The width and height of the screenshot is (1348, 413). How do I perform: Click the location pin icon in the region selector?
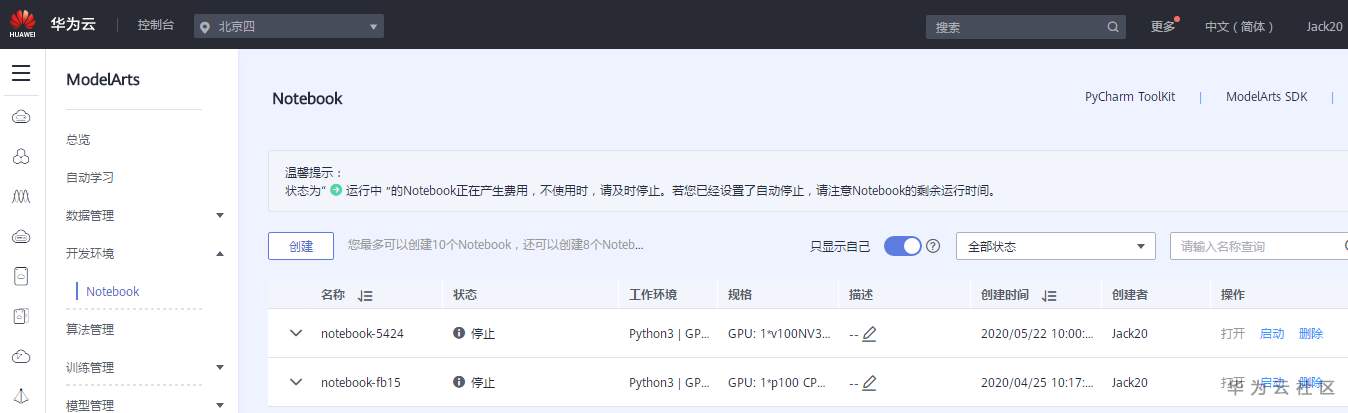tap(205, 27)
